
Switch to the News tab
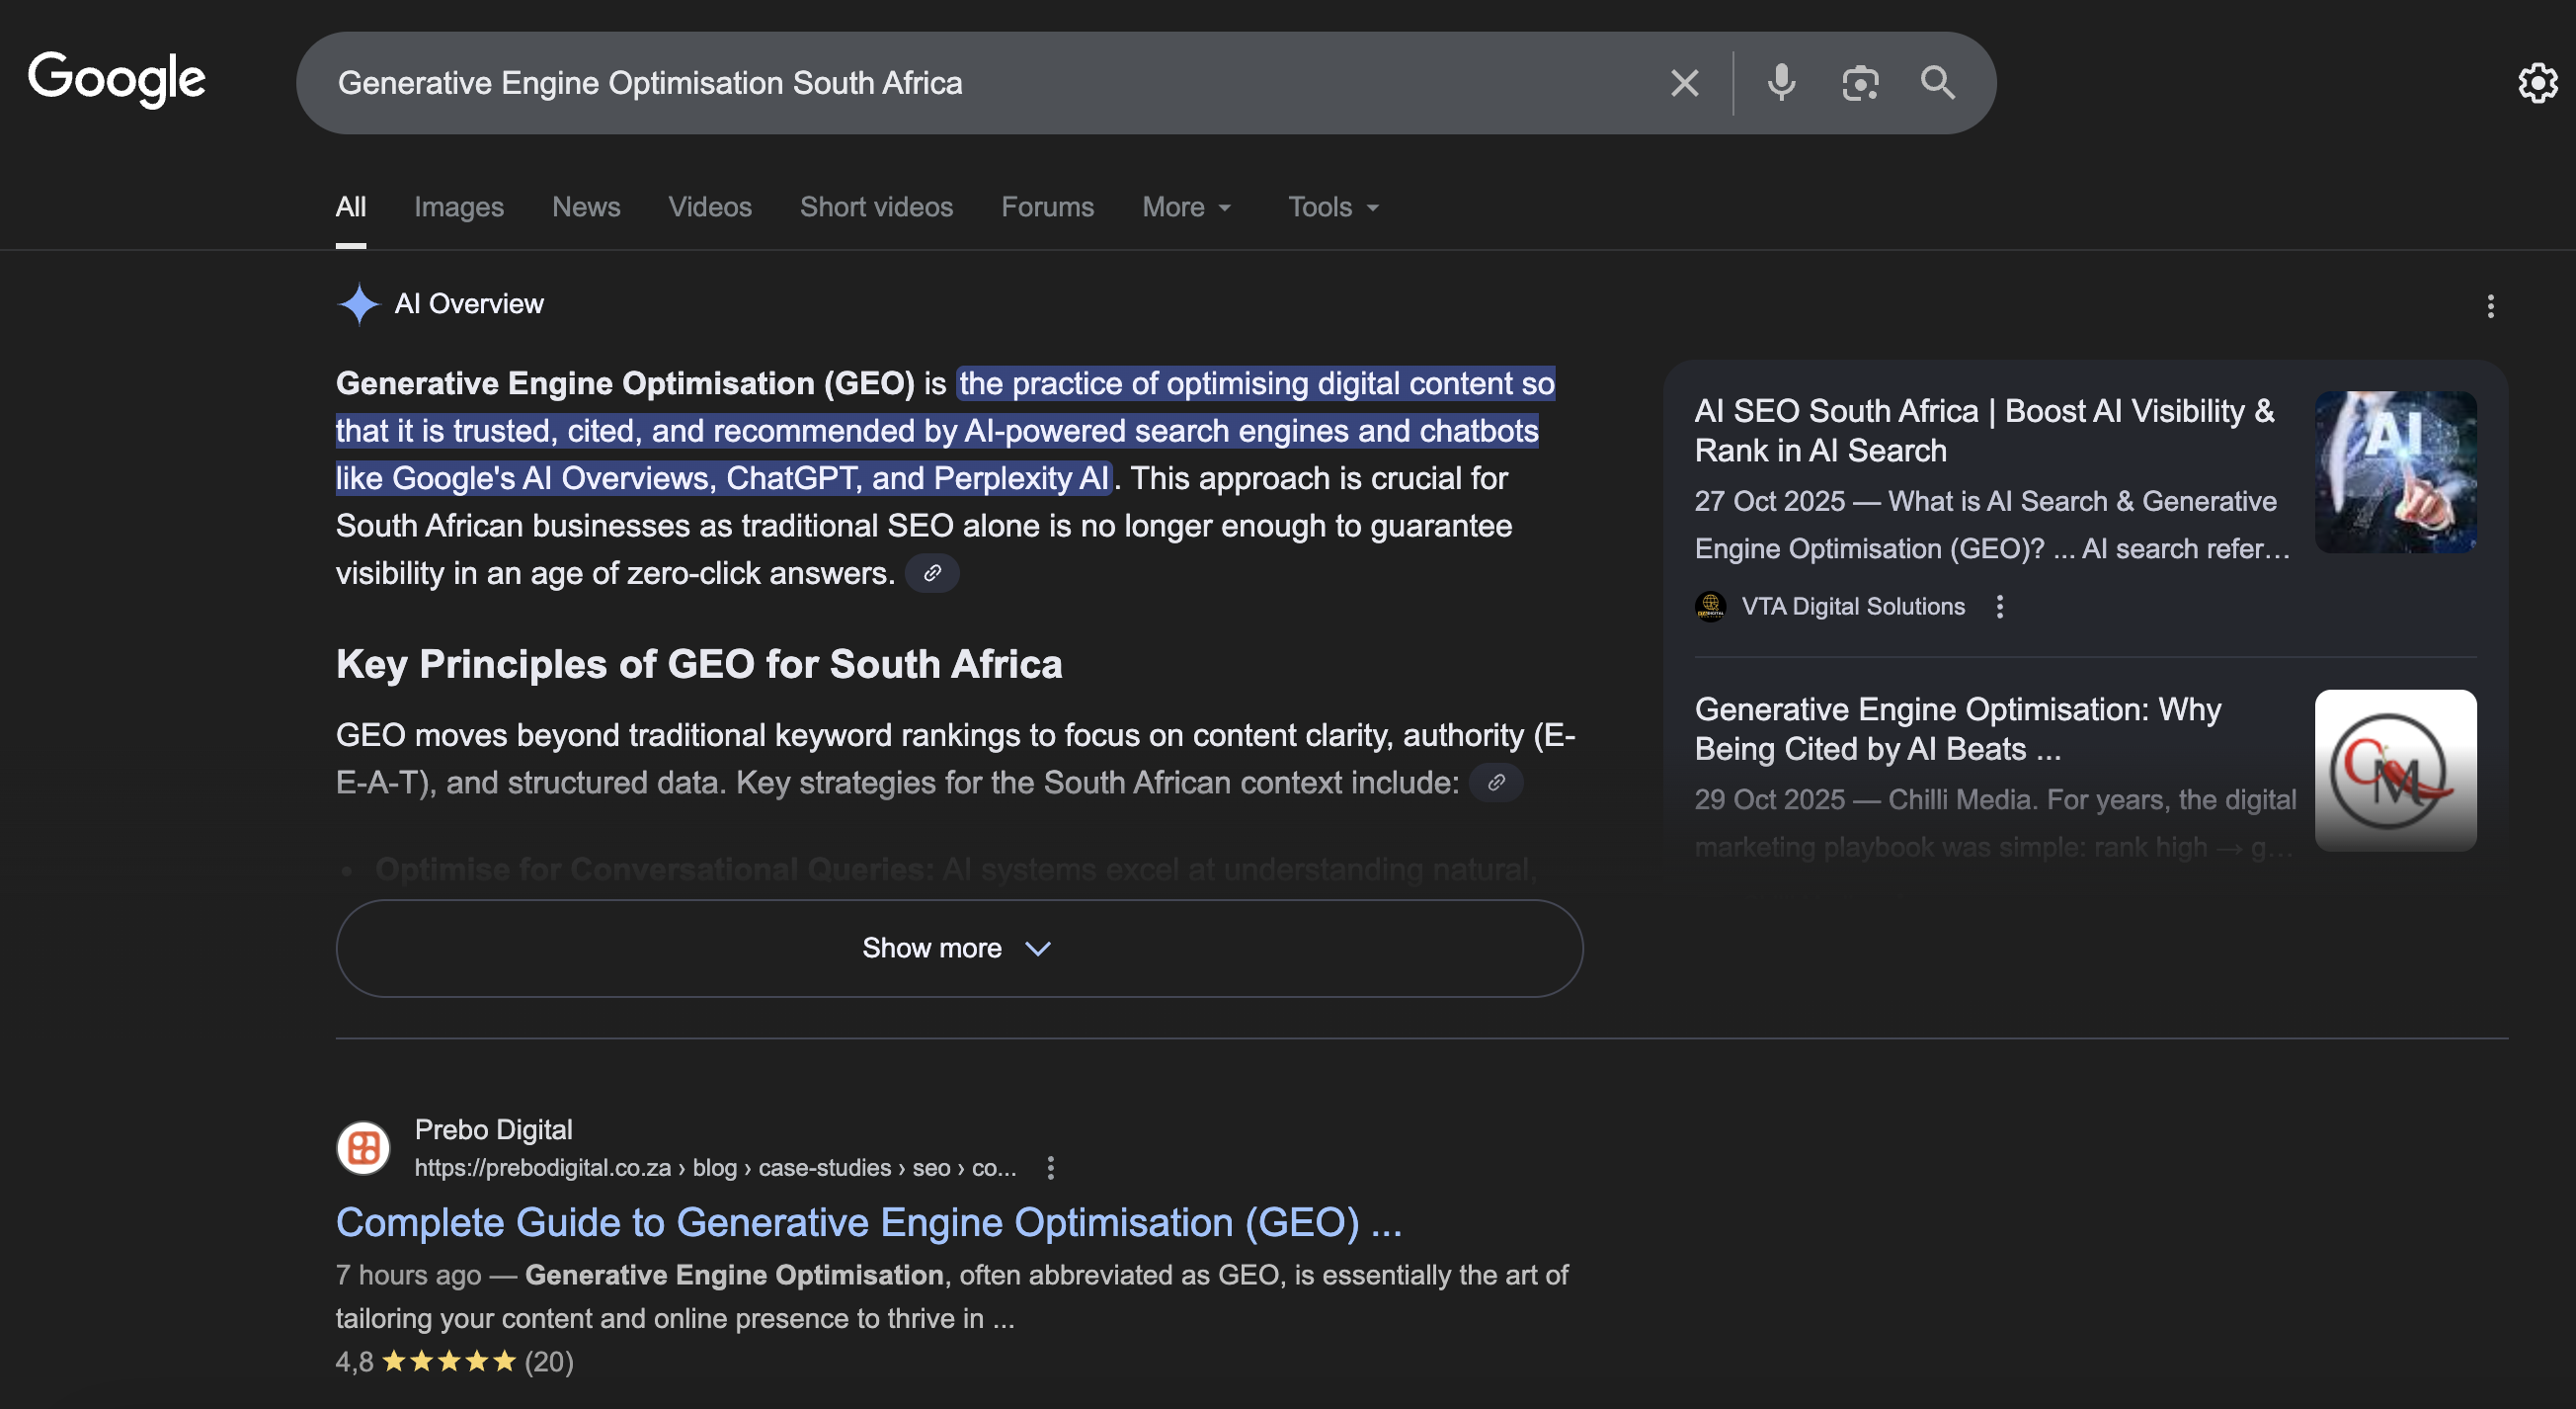coord(586,207)
